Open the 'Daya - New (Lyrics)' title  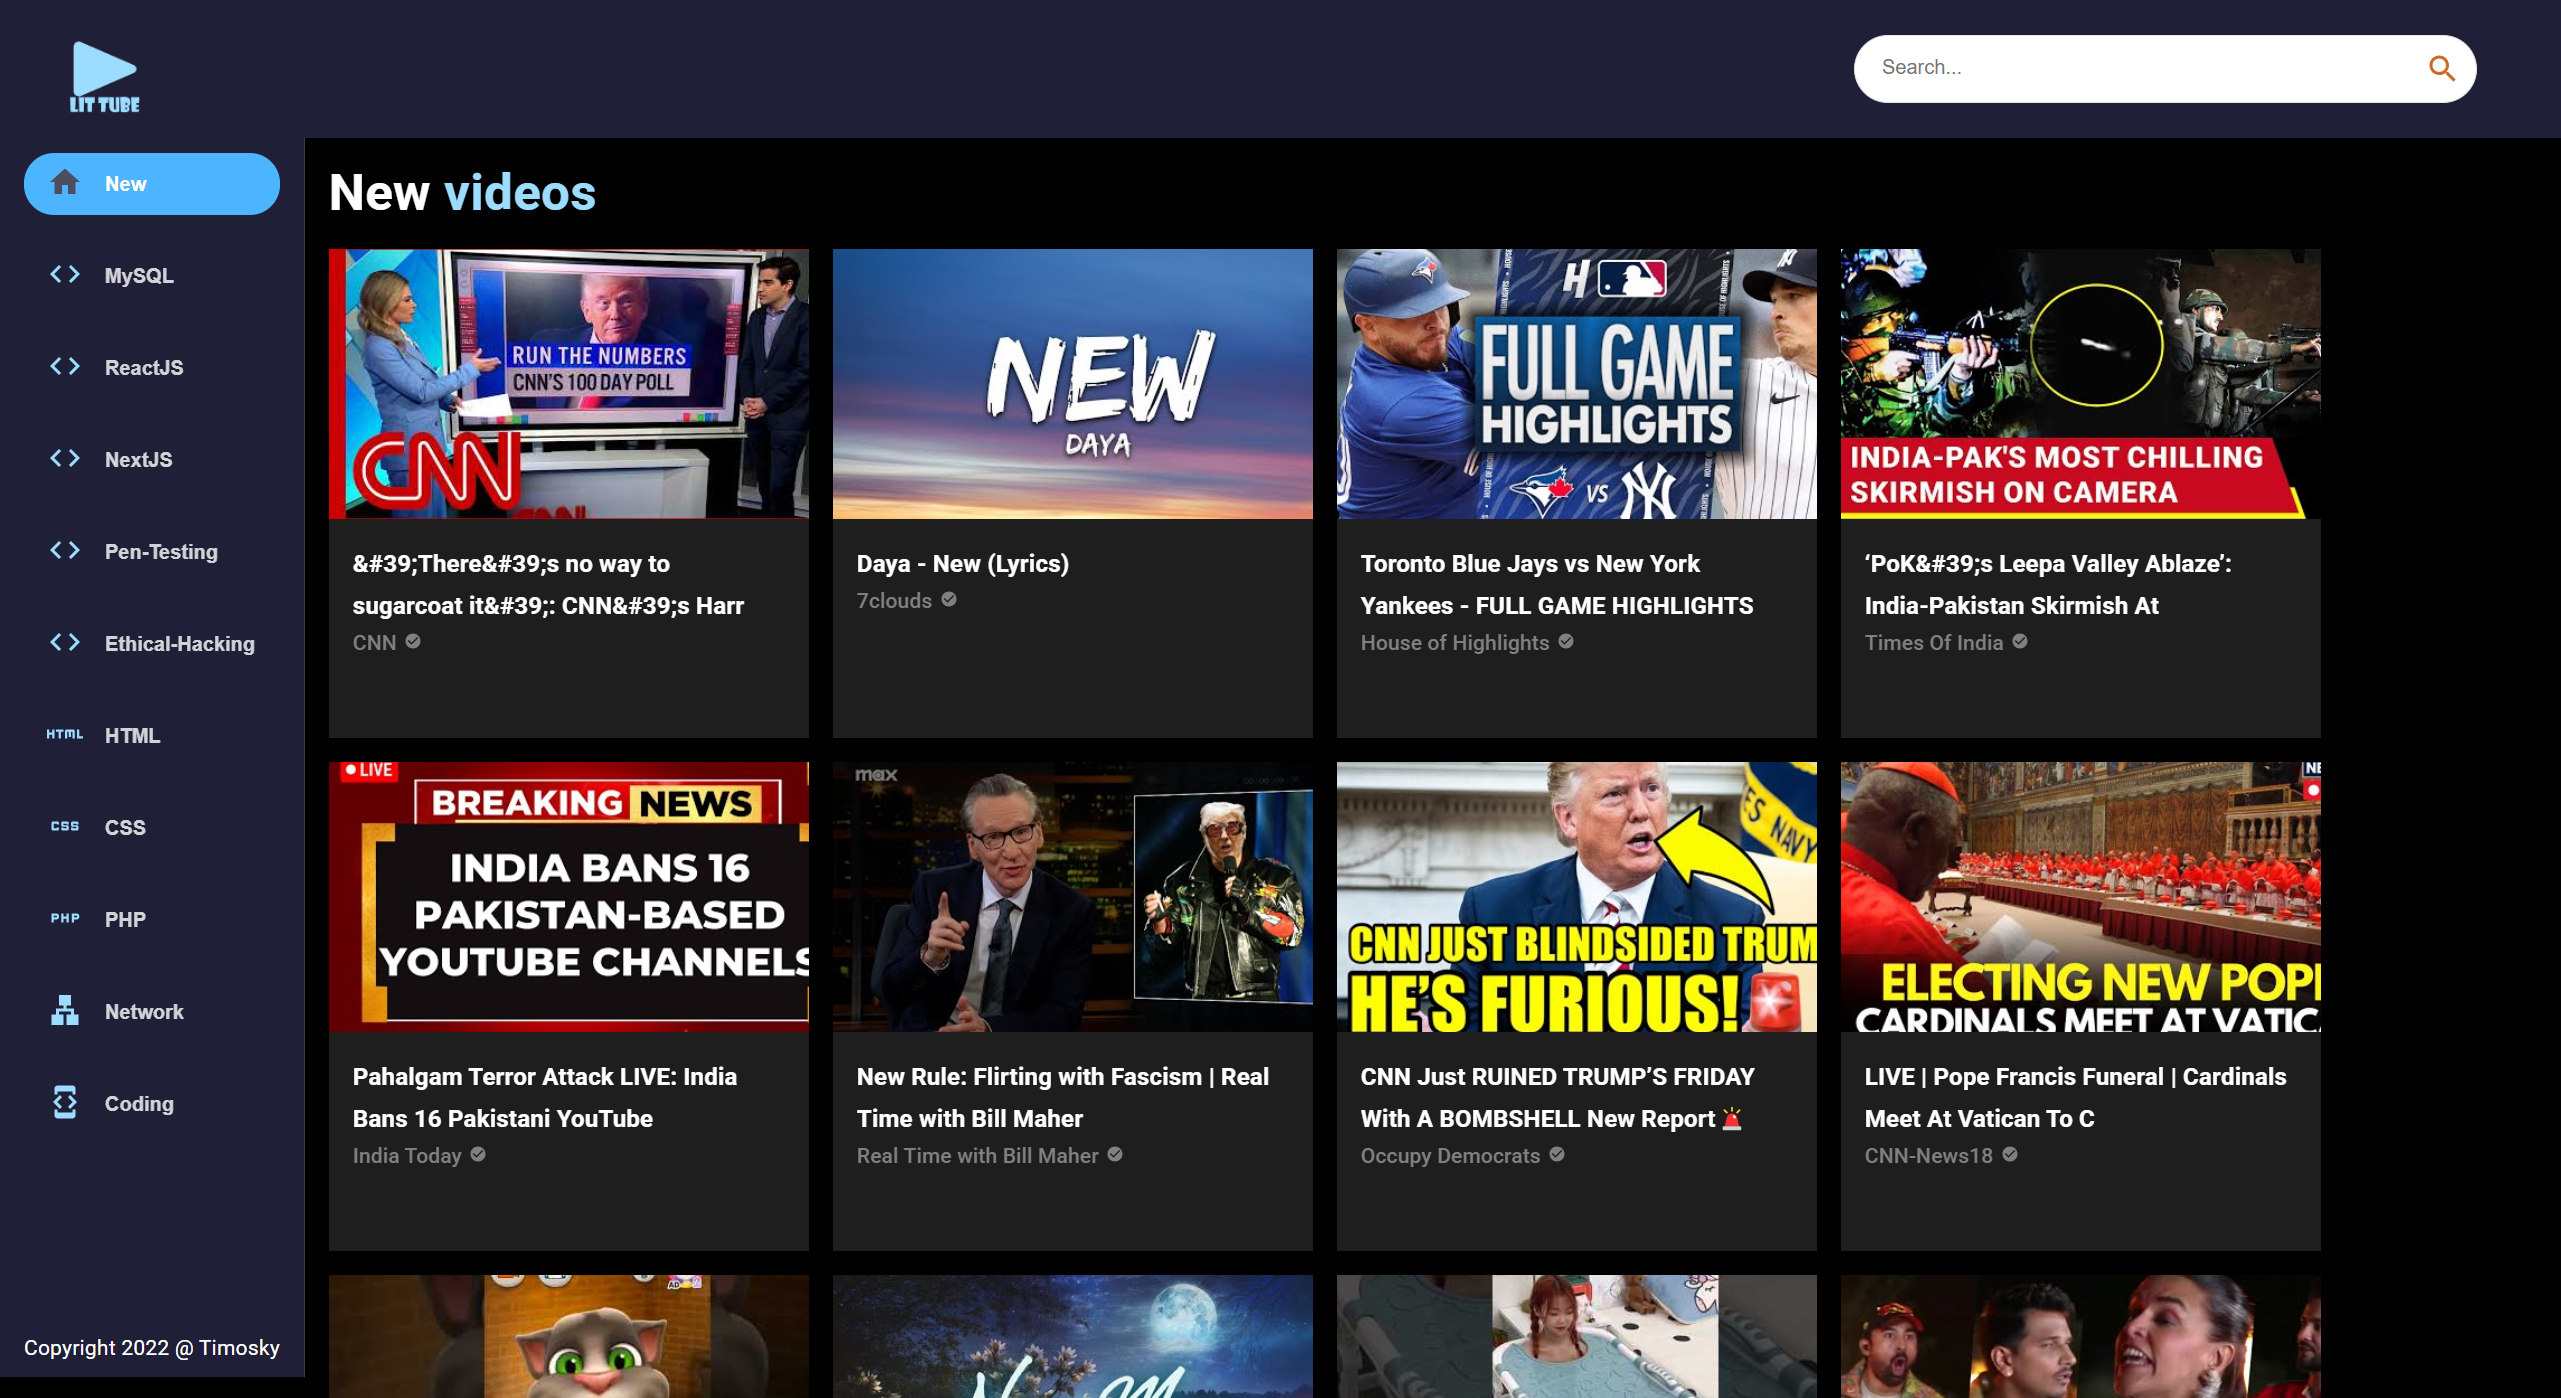click(963, 564)
